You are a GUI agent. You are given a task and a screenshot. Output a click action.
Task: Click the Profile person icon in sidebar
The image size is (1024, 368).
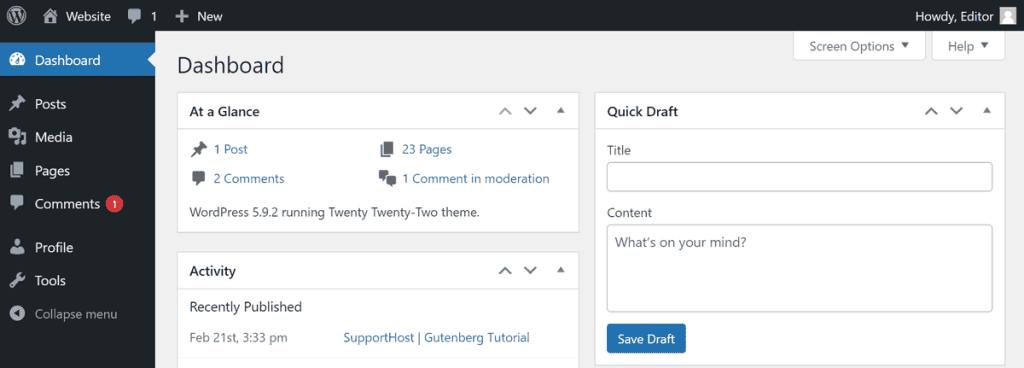pos(18,247)
